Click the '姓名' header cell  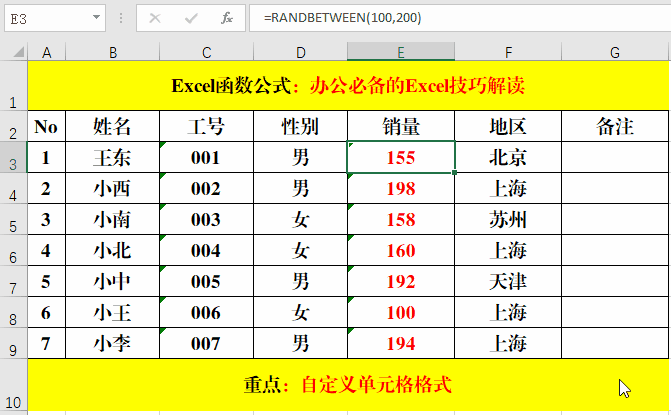point(113,126)
